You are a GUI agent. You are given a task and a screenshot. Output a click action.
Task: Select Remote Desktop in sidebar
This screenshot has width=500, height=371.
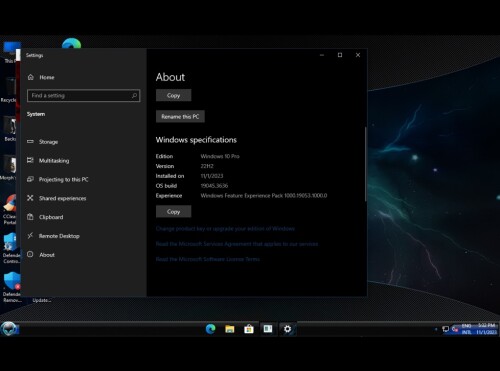[x=53, y=236]
